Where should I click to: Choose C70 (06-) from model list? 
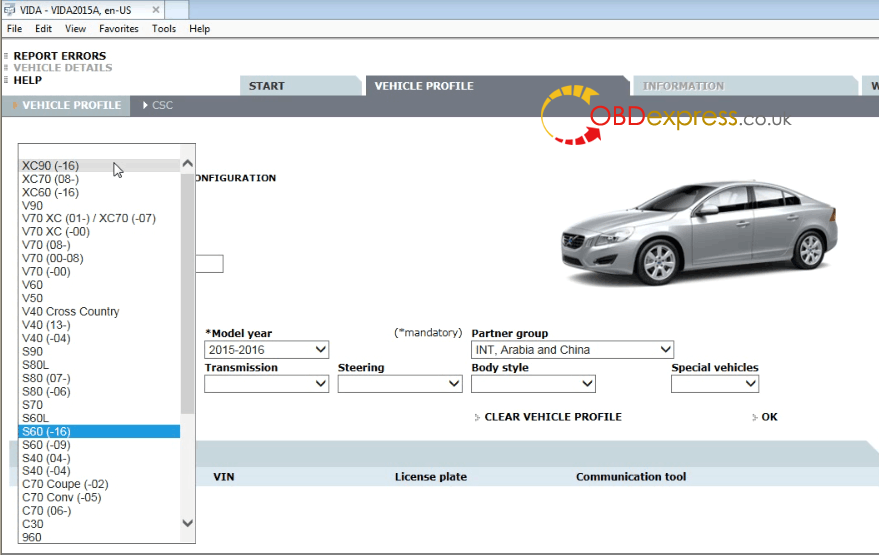(99, 511)
